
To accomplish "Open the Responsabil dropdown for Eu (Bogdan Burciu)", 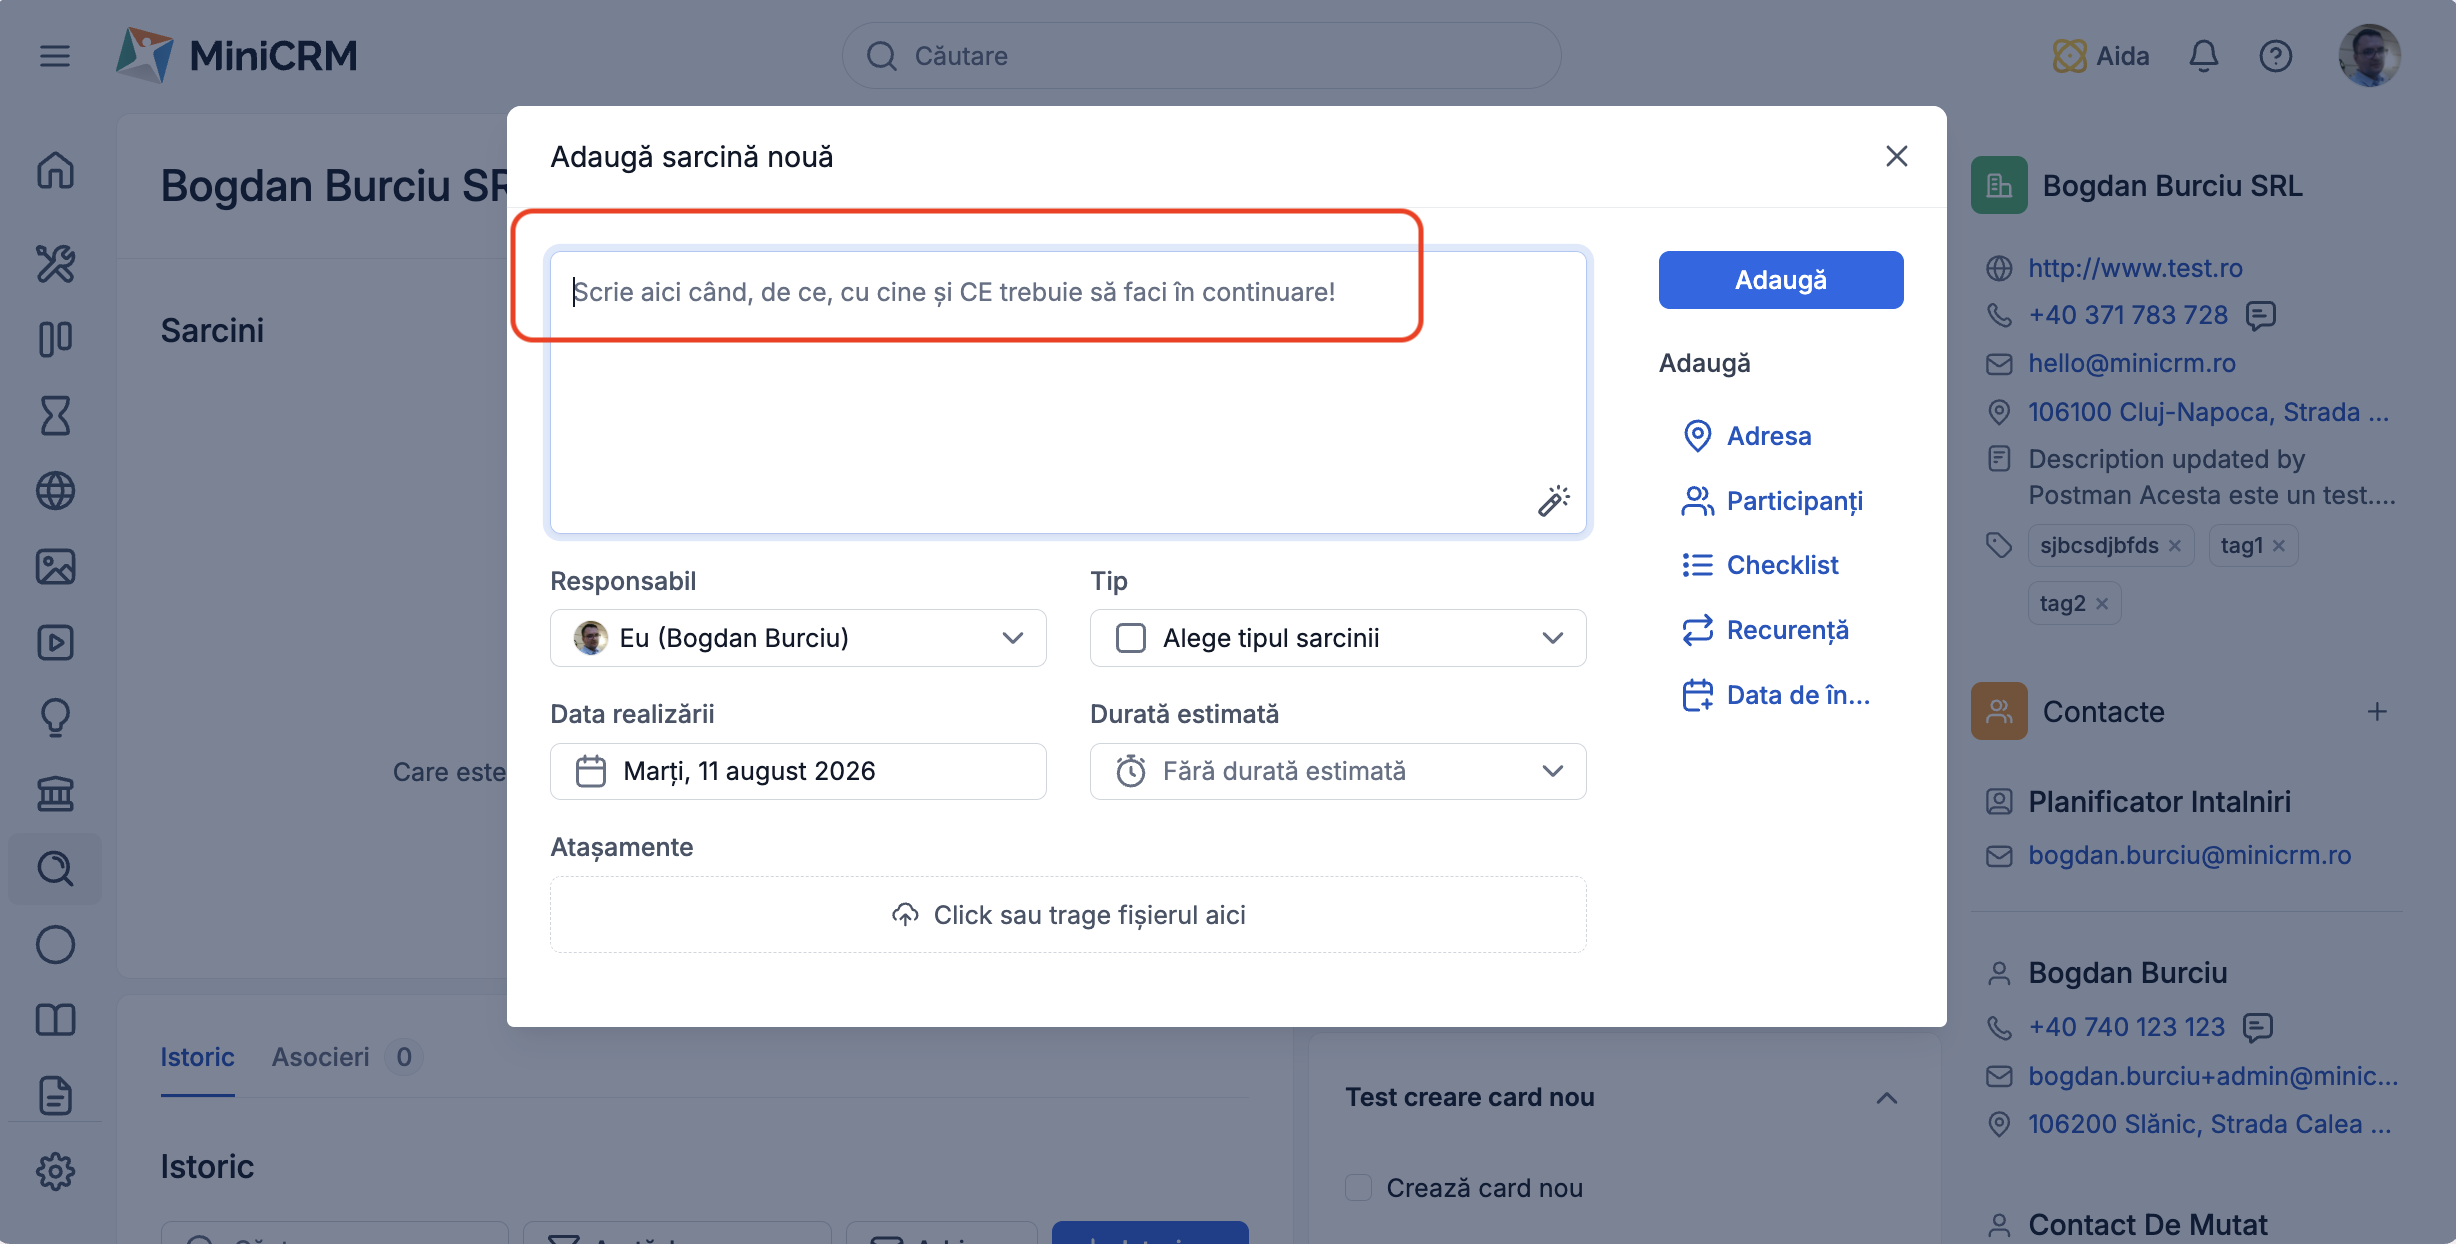I will 798,638.
